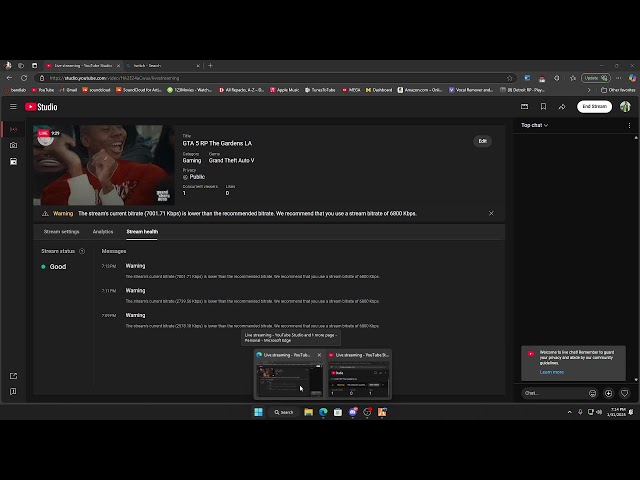Open the send feedback icon at sidebar bottom
The height and width of the screenshot is (480, 640).
click(x=13, y=392)
